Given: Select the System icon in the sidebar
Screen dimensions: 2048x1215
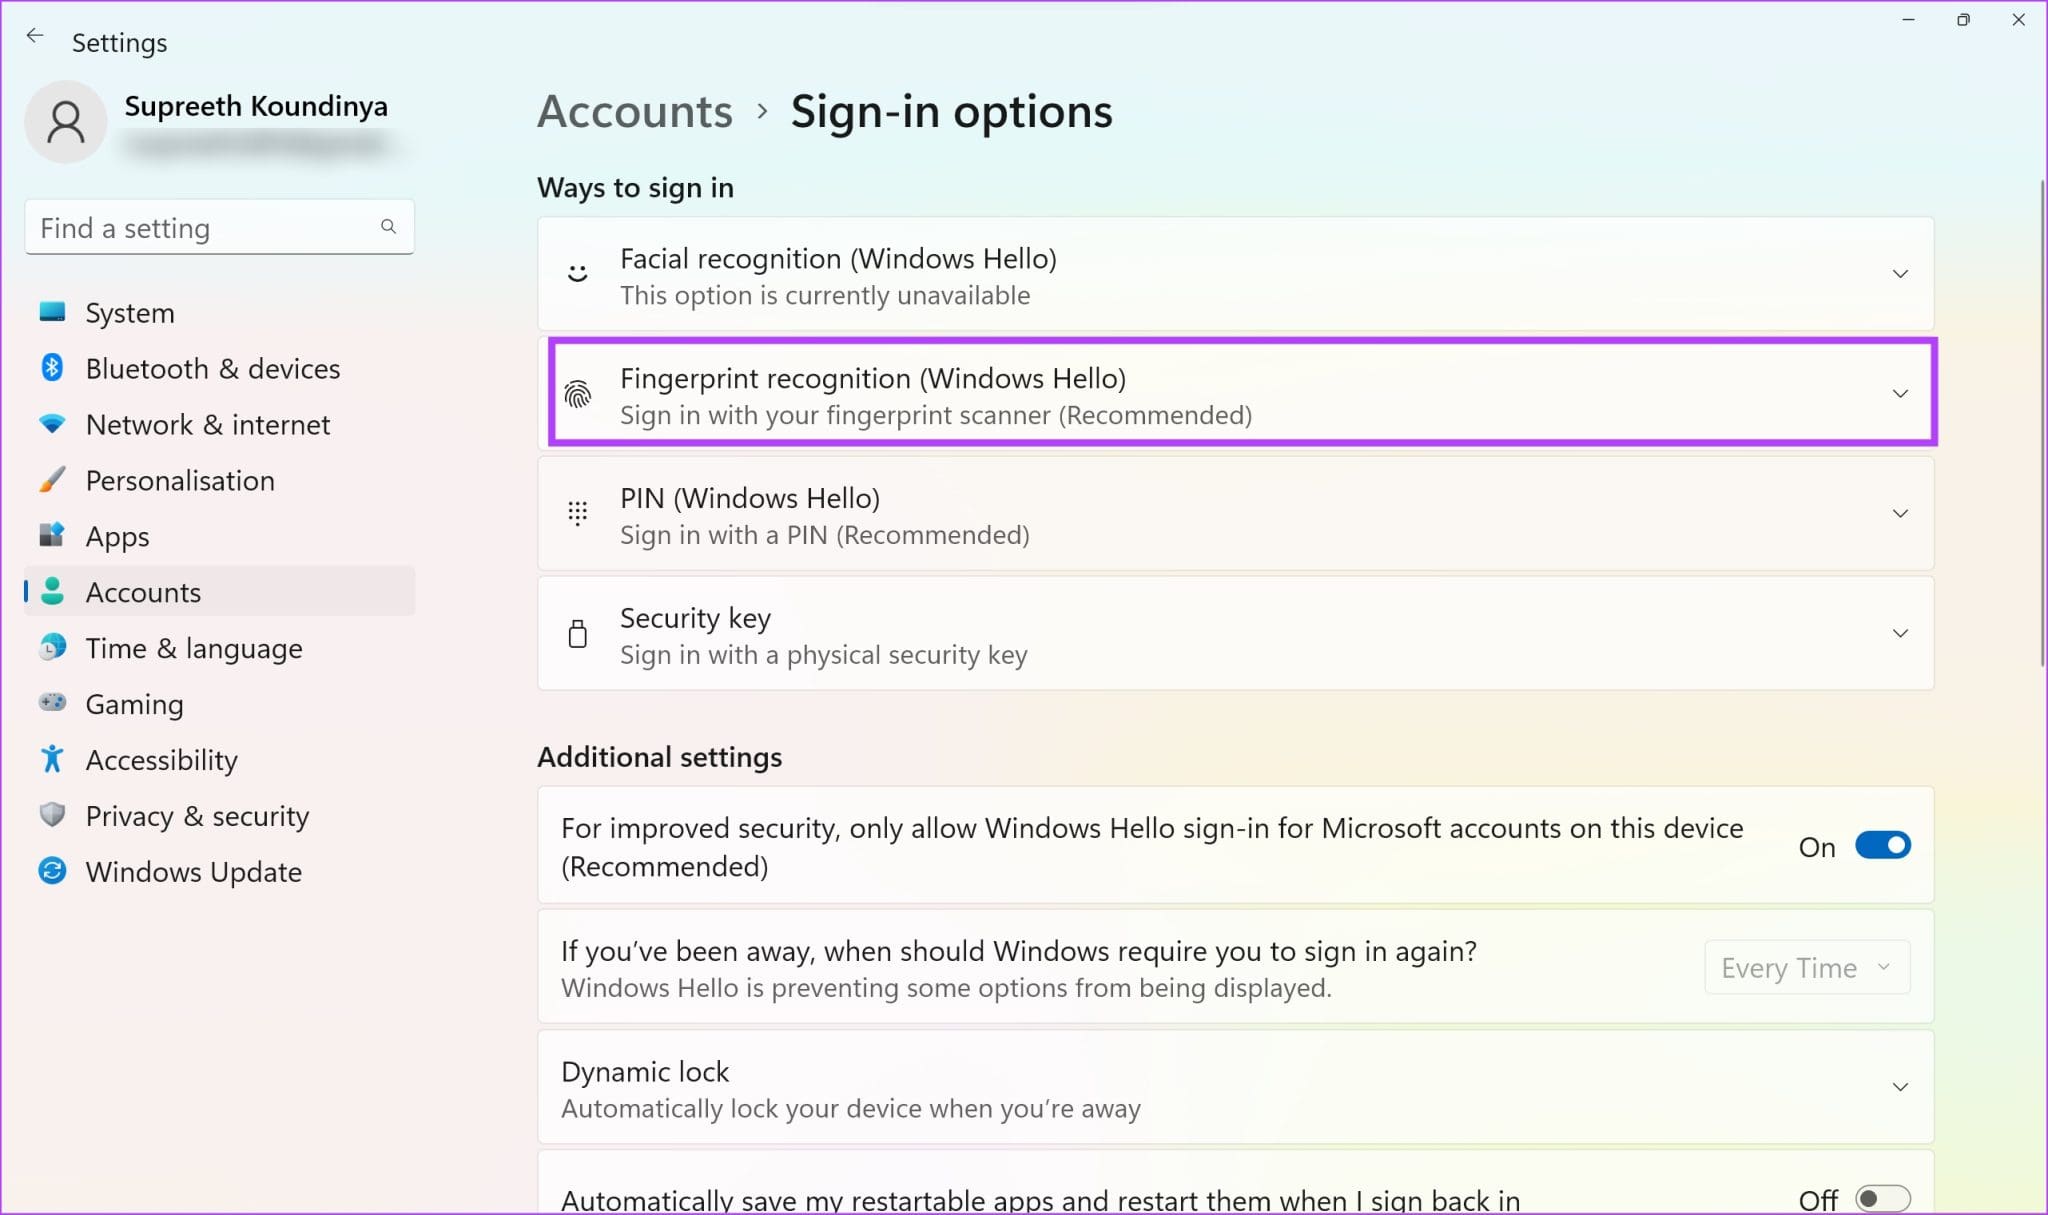Looking at the screenshot, I should [53, 312].
